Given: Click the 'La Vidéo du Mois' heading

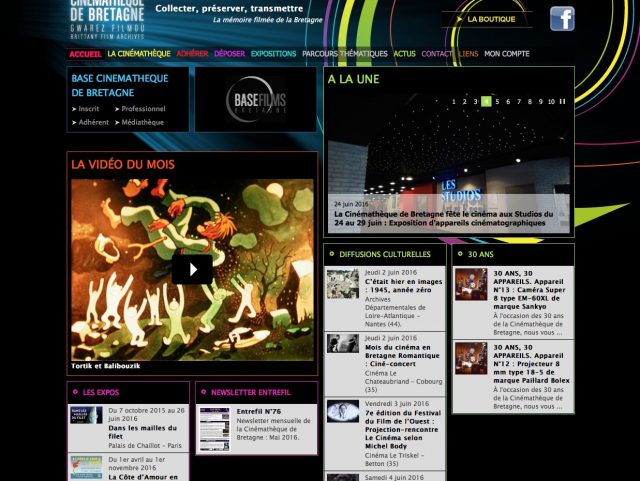Looking at the screenshot, I should pos(123,164).
